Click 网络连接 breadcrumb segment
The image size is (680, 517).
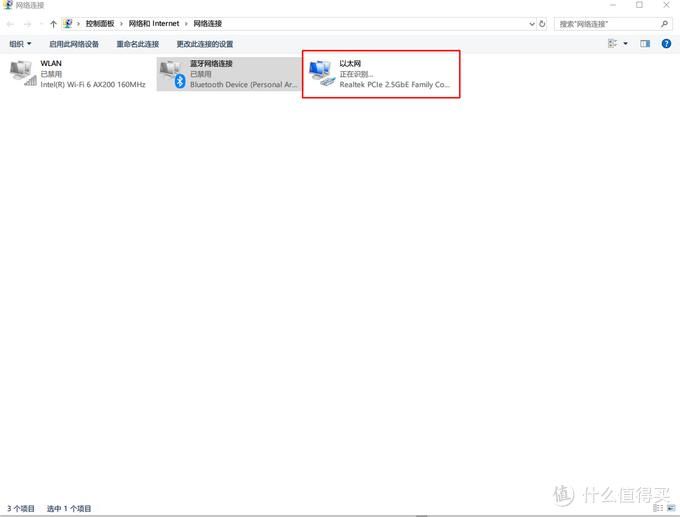tap(207, 23)
